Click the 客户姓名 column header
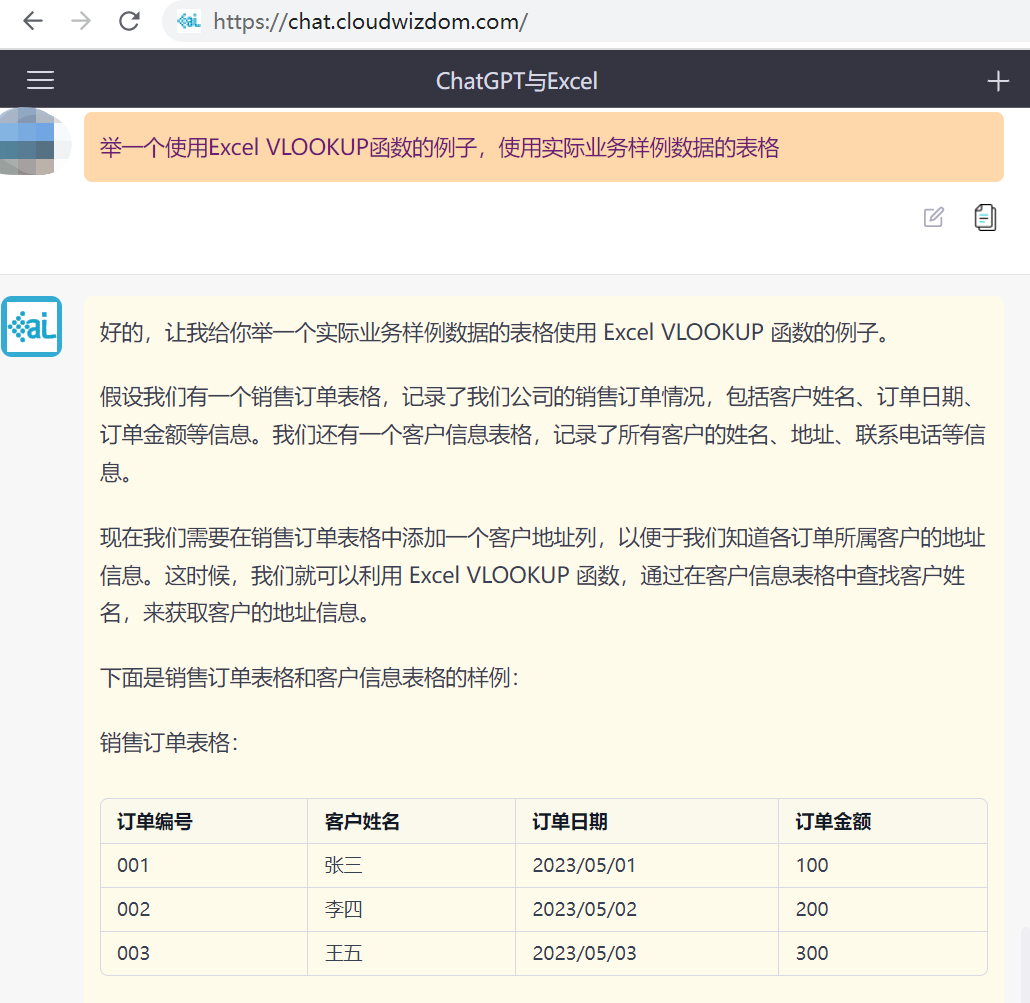Image resolution: width=1030 pixels, height=1003 pixels. click(412, 822)
